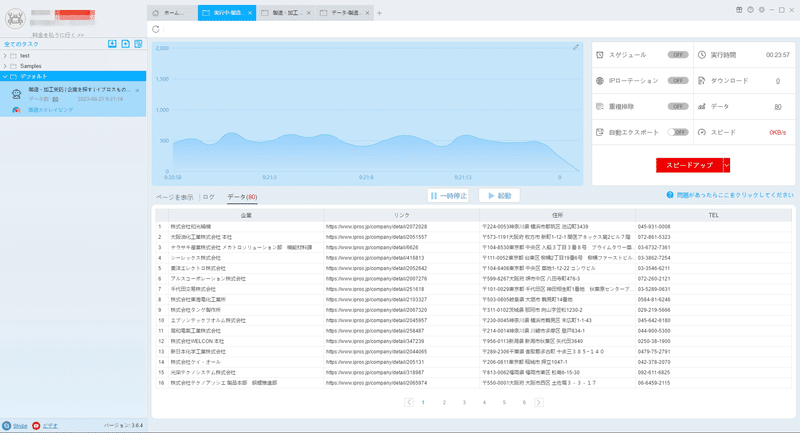This screenshot has height=433, width=800.
Task: Expand the Samples folder
Action: click(5, 66)
